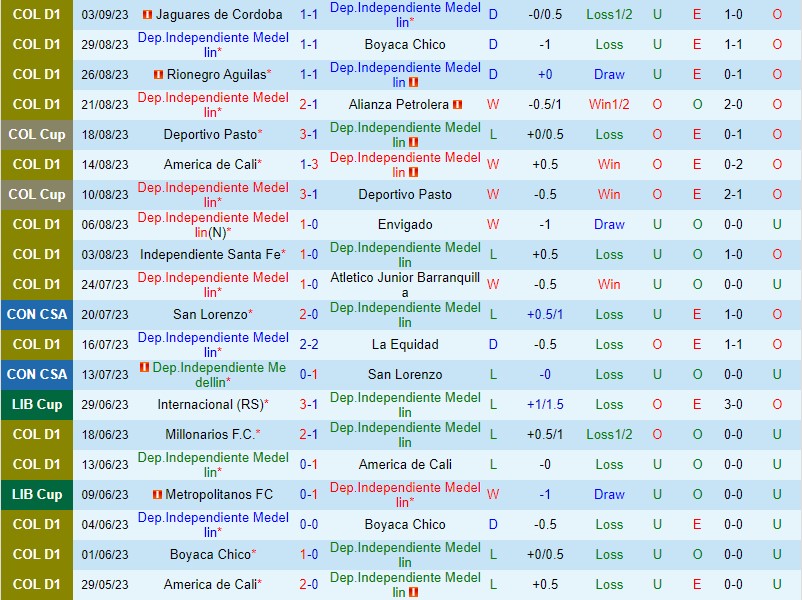The width and height of the screenshot is (802, 600).
Task: Click red card icon in 14/08/23 away team
Action: pyautogui.click(x=413, y=172)
